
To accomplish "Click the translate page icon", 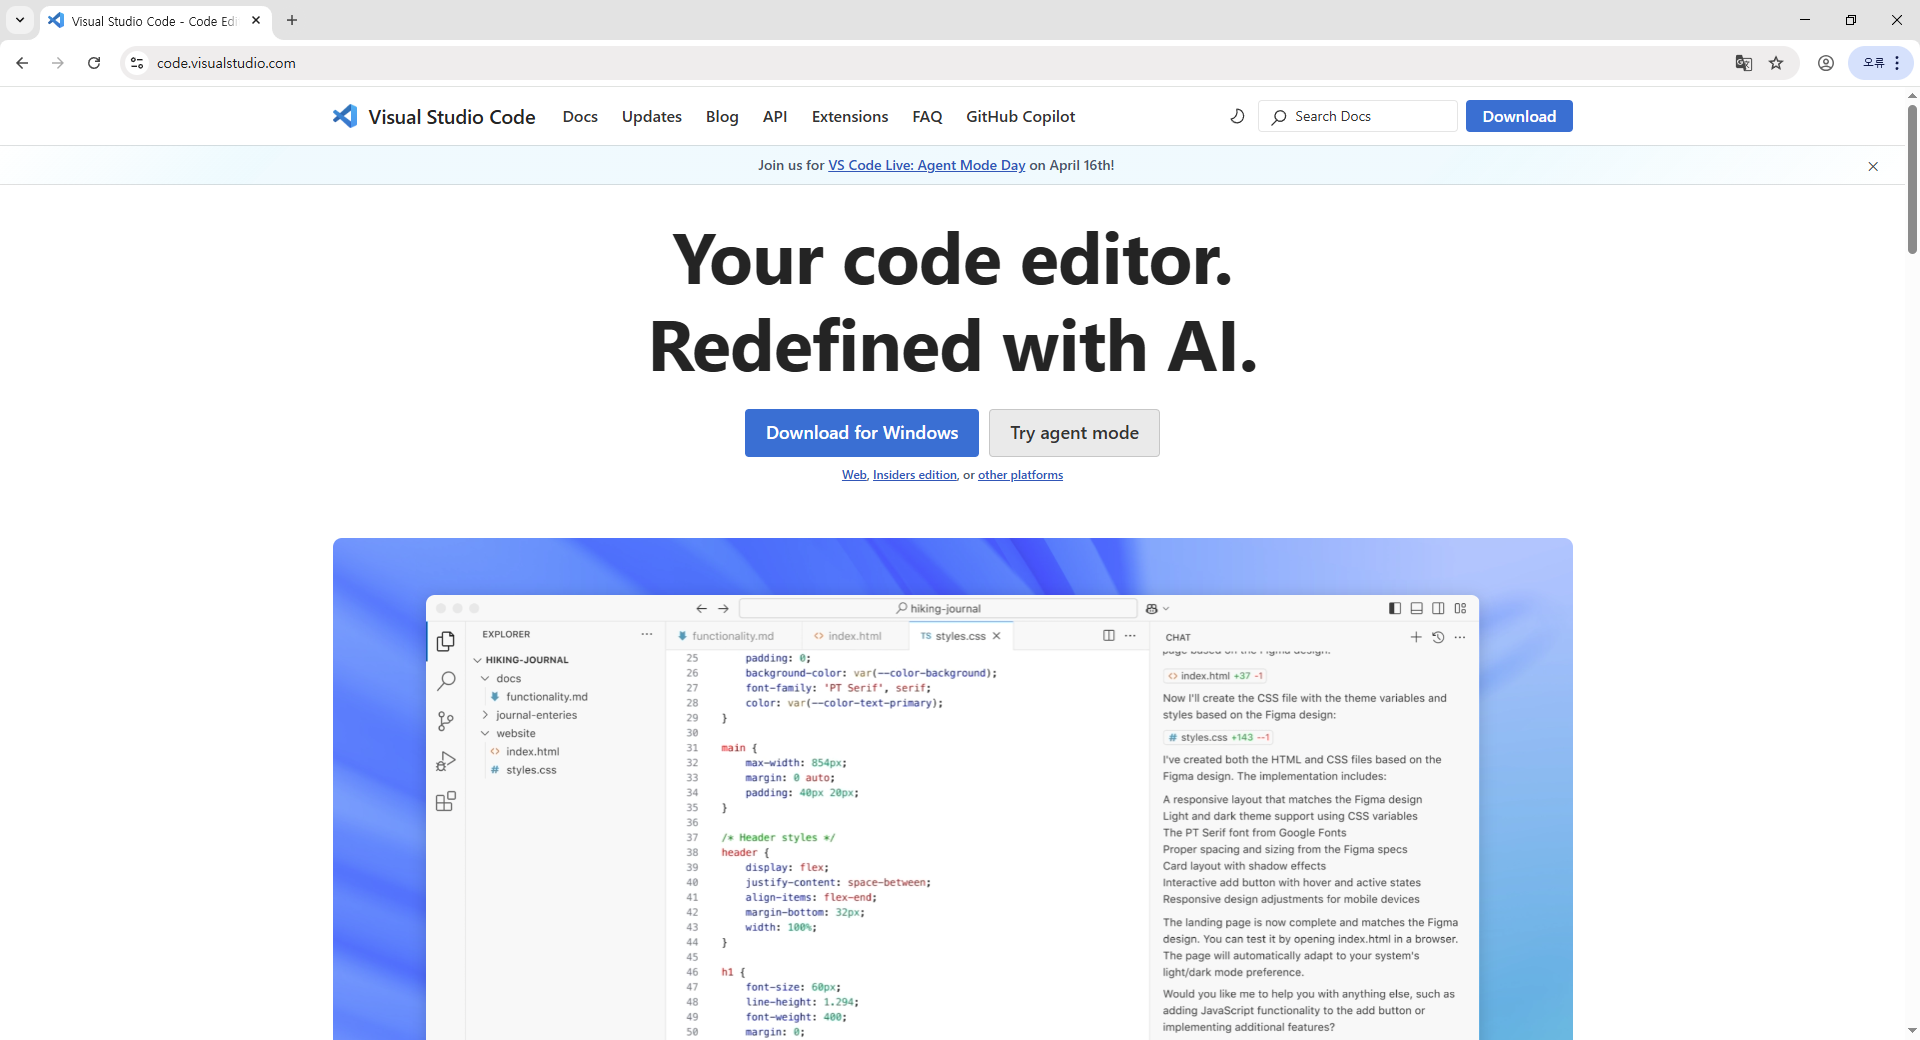I will tap(1744, 63).
